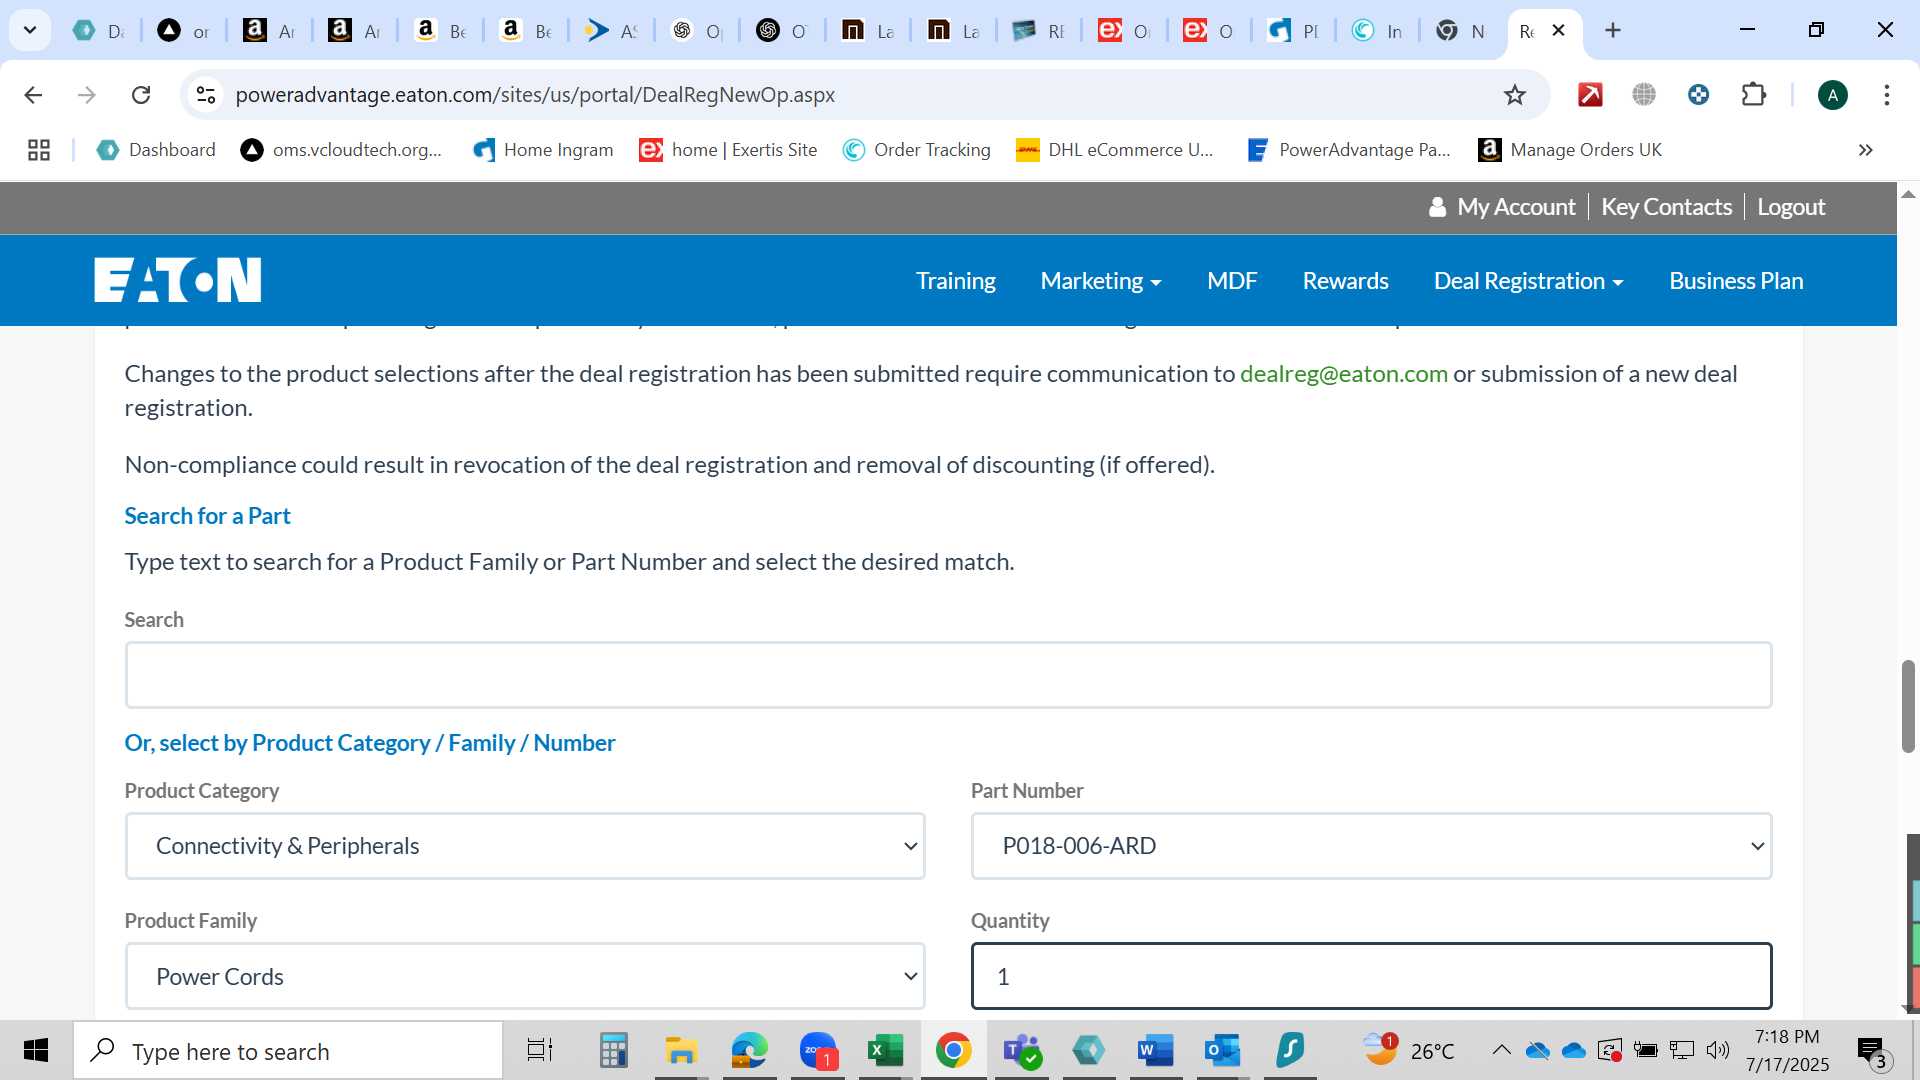Open Microsoft Edge from taskbar

click(749, 1051)
